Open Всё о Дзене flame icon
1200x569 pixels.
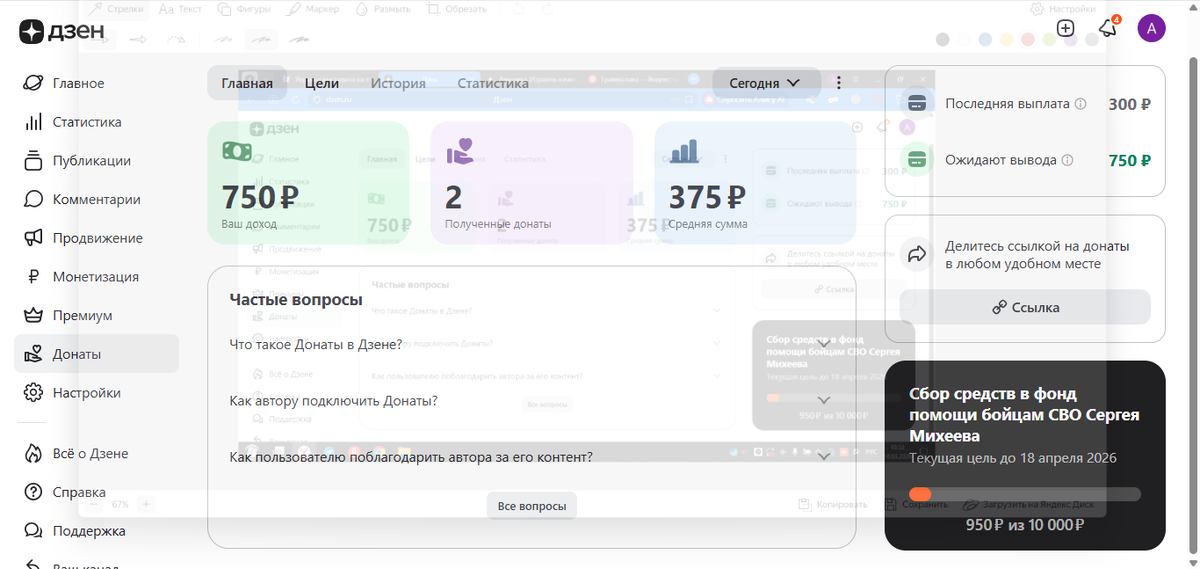(x=33, y=453)
